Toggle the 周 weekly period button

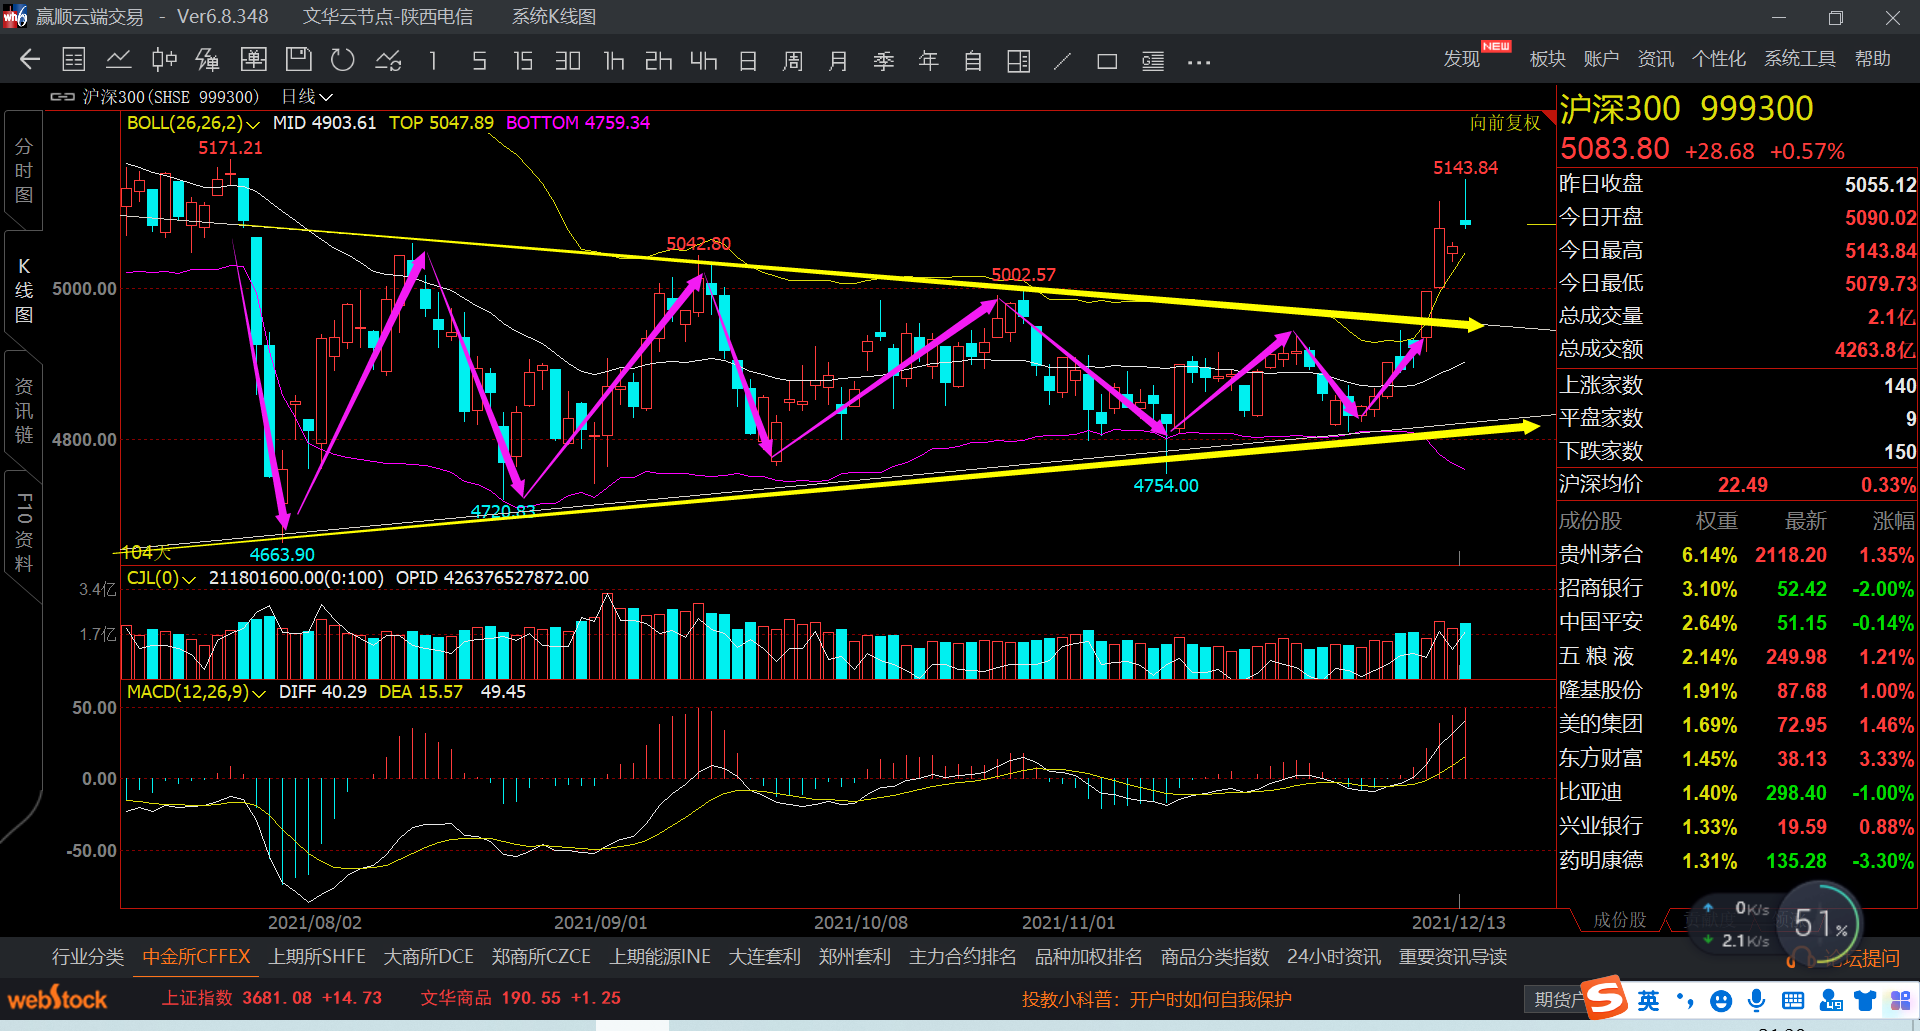pyautogui.click(x=793, y=61)
